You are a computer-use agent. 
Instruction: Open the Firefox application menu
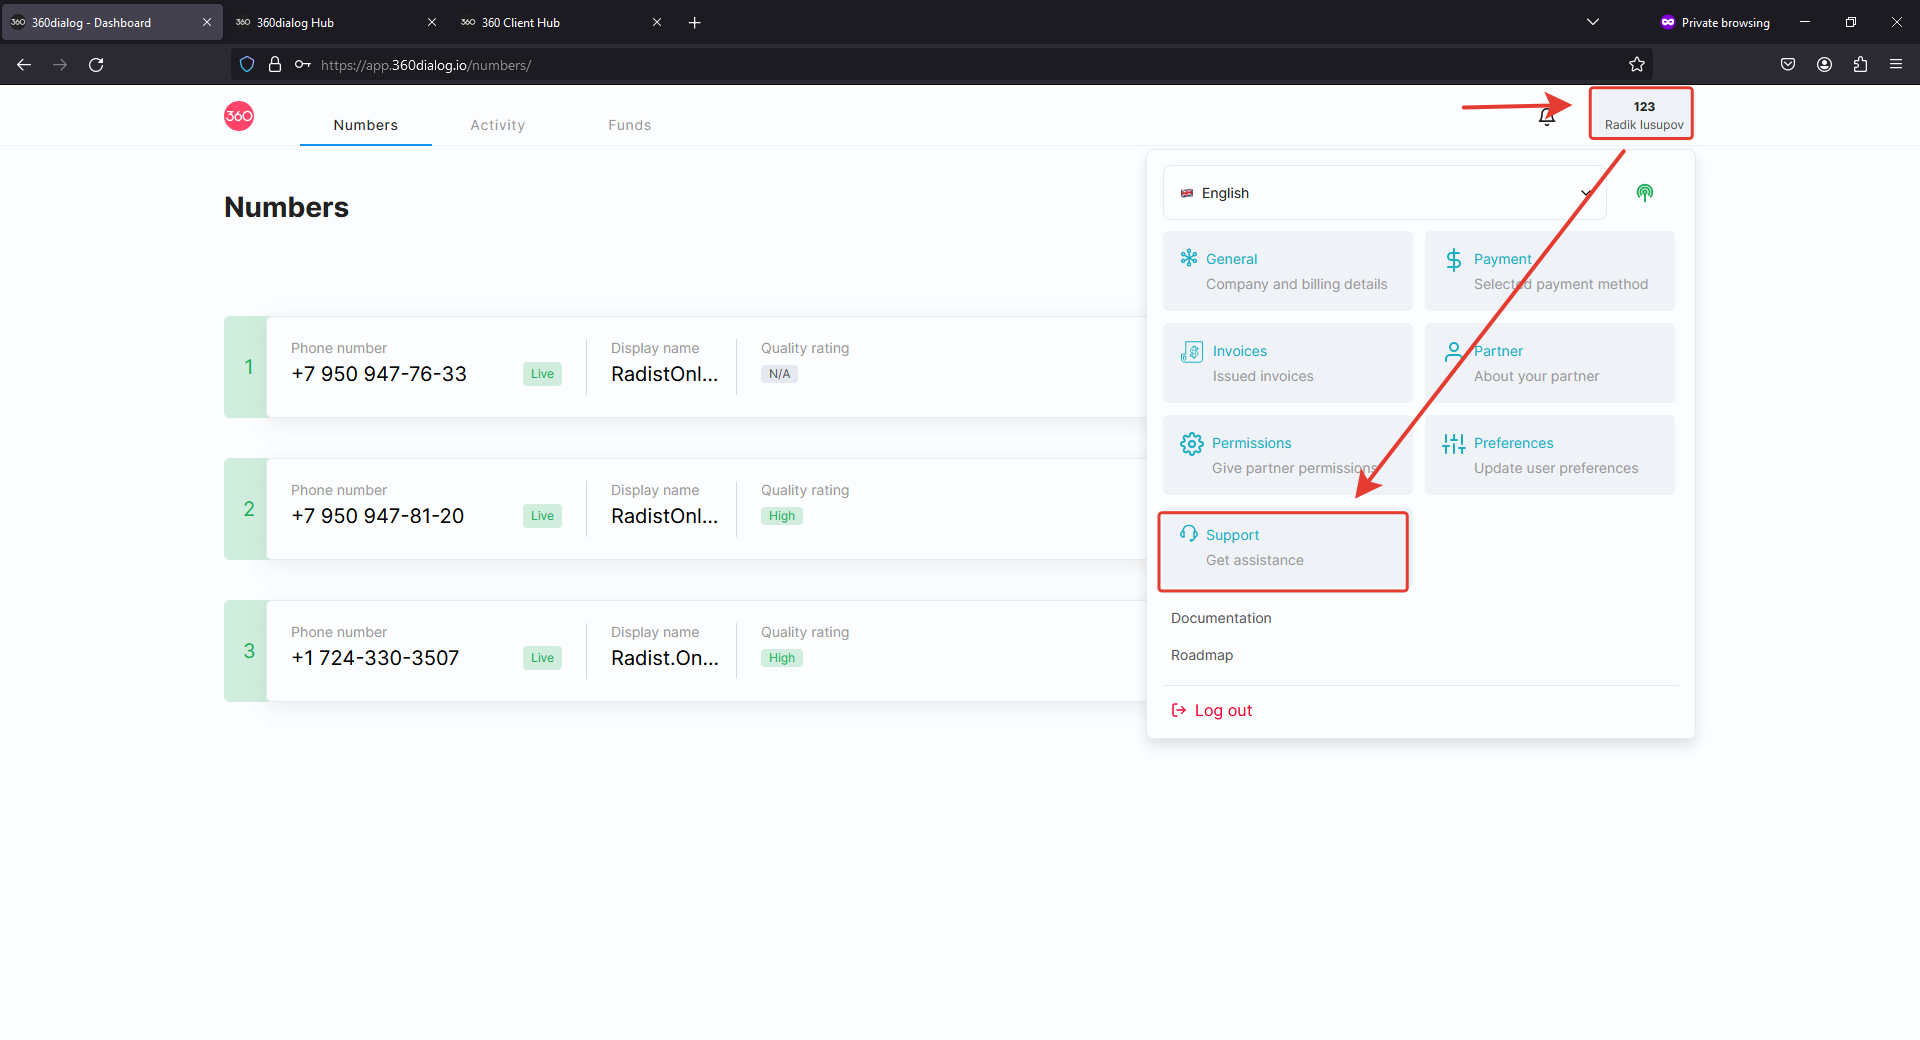pyautogui.click(x=1896, y=65)
